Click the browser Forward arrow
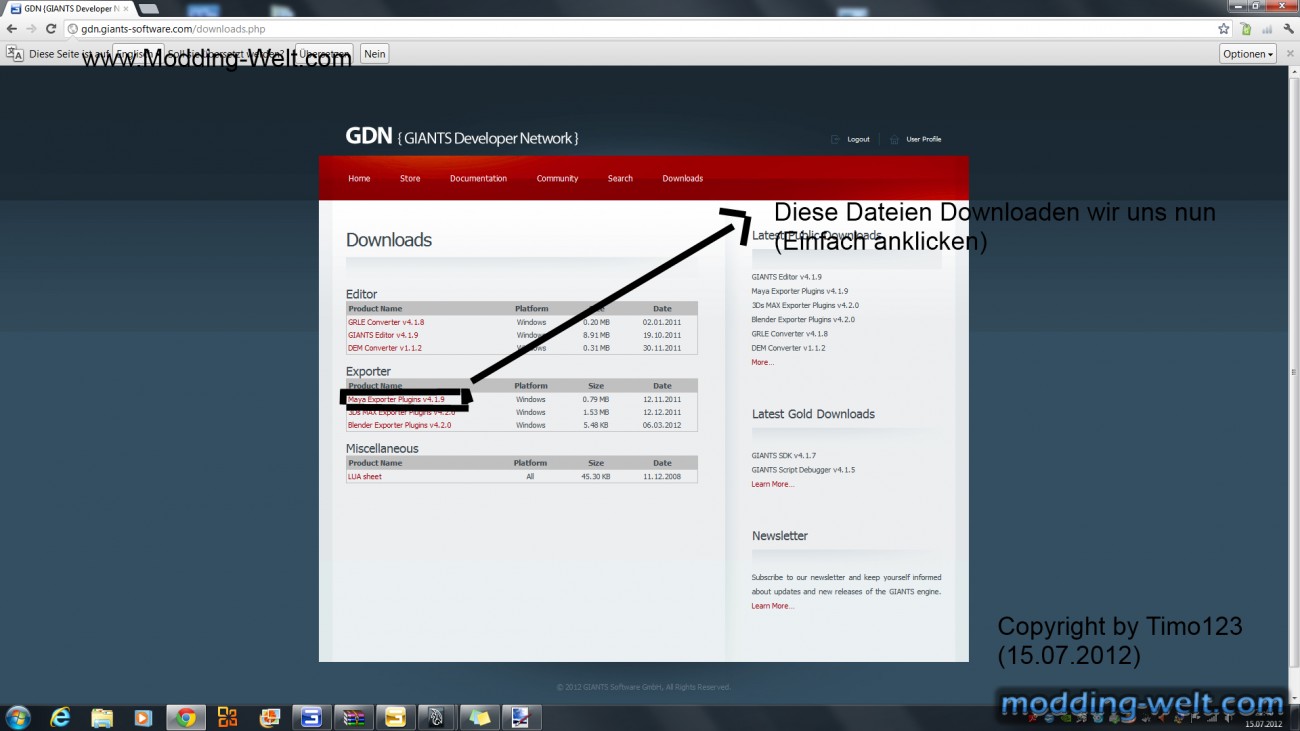This screenshot has width=1300, height=731. pos(31,29)
